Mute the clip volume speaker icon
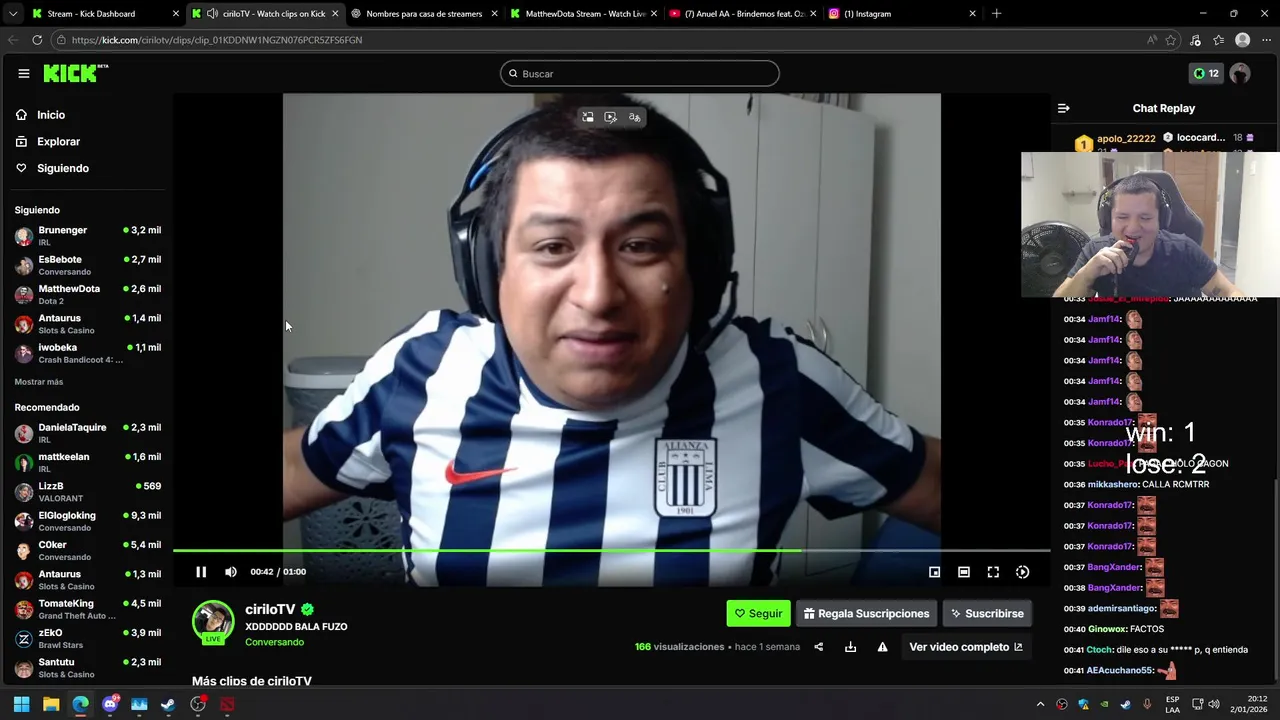This screenshot has width=1280, height=720. click(231, 572)
